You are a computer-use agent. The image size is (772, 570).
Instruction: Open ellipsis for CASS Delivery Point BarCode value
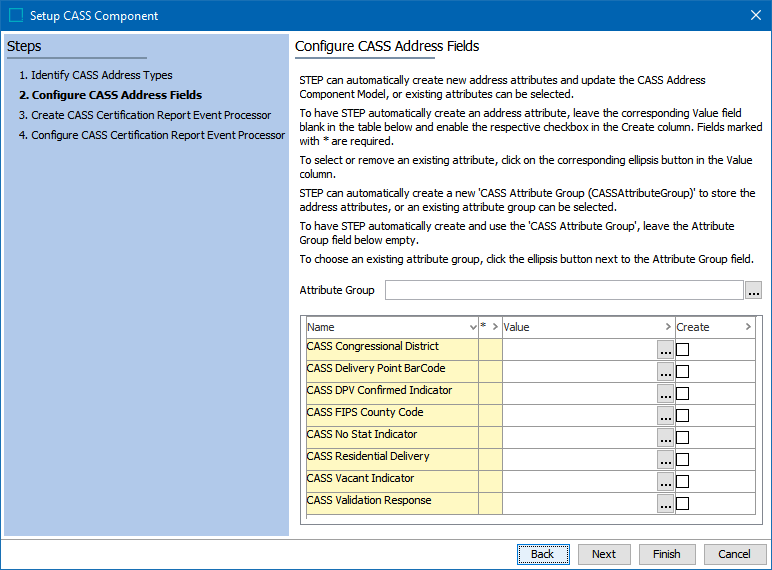[x=666, y=372]
